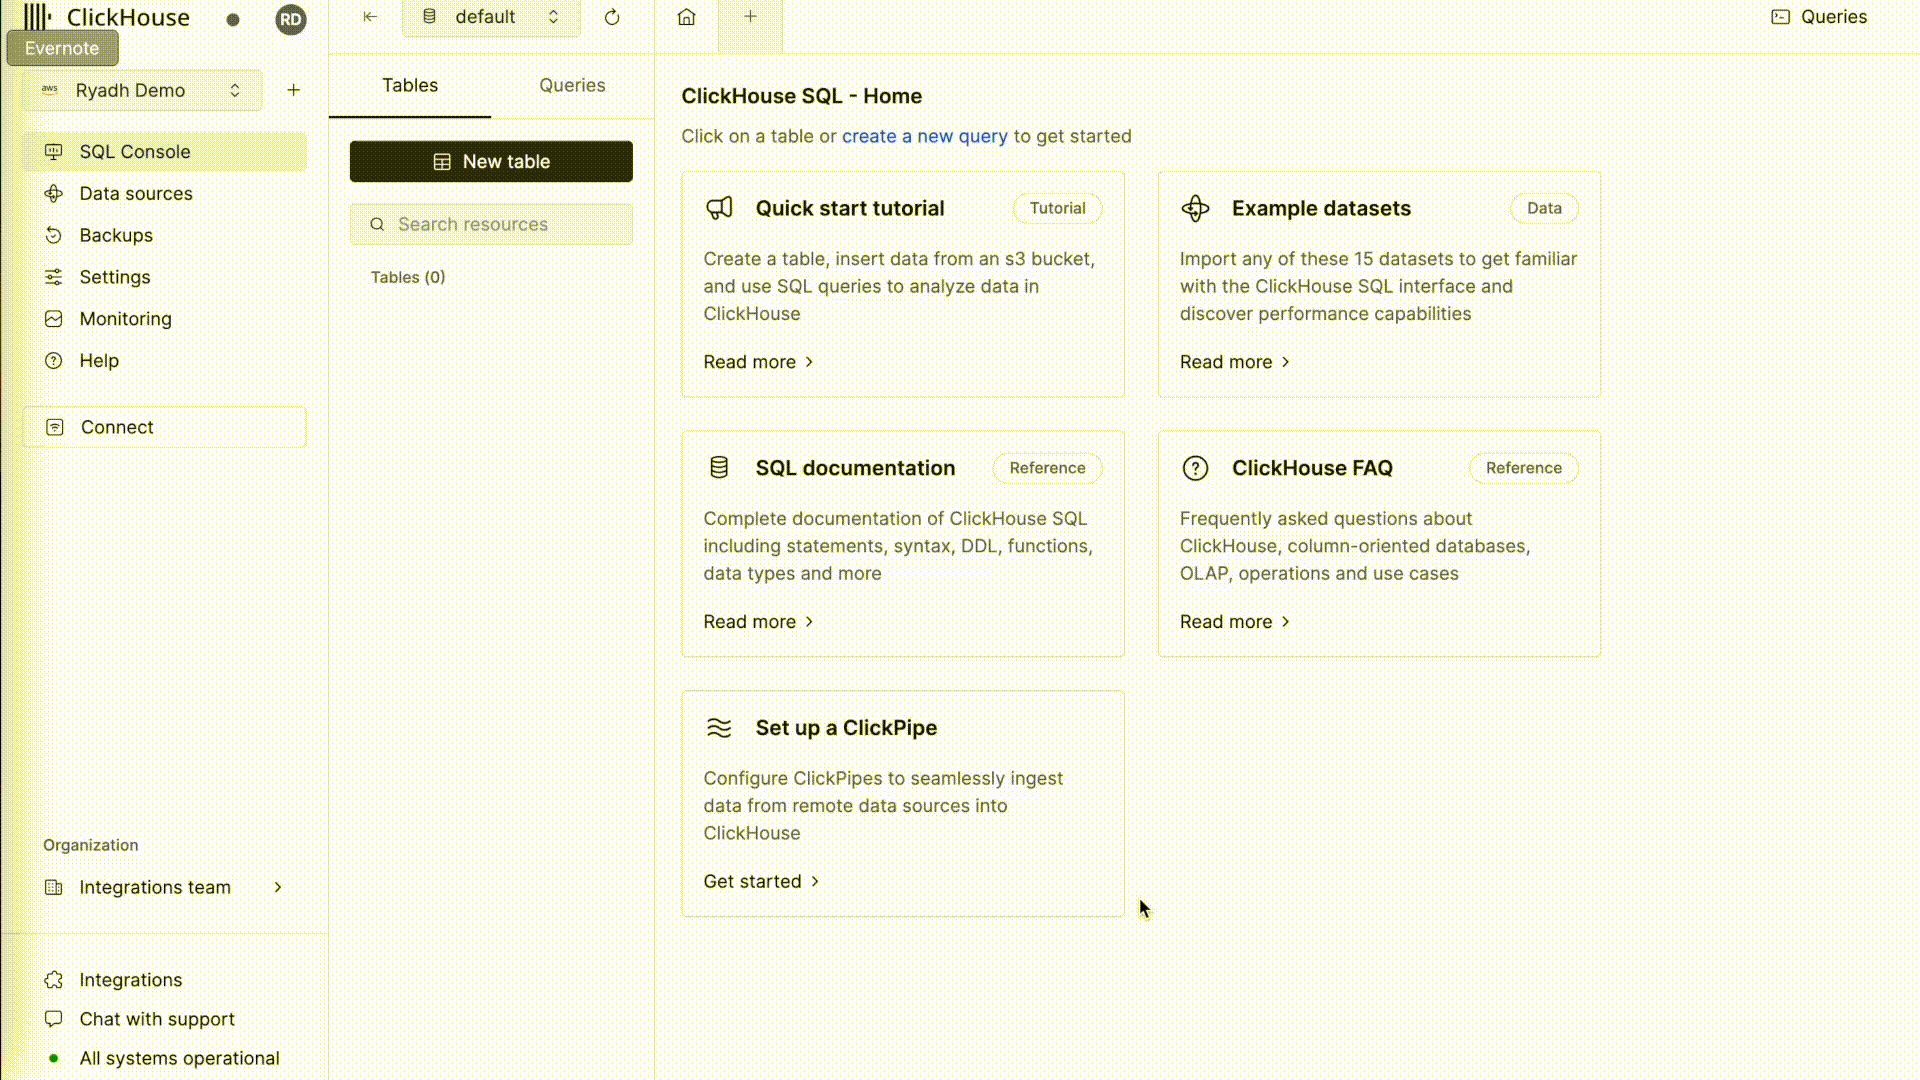The height and width of the screenshot is (1080, 1920).
Task: Click the refresh database icon
Action: (x=612, y=17)
